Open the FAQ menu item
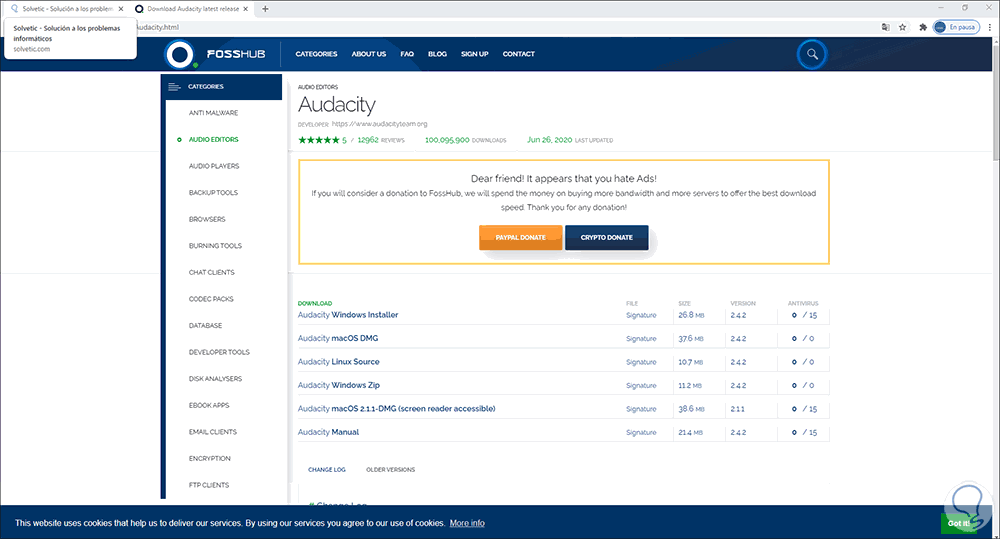This screenshot has height=539, width=1000. (x=407, y=54)
